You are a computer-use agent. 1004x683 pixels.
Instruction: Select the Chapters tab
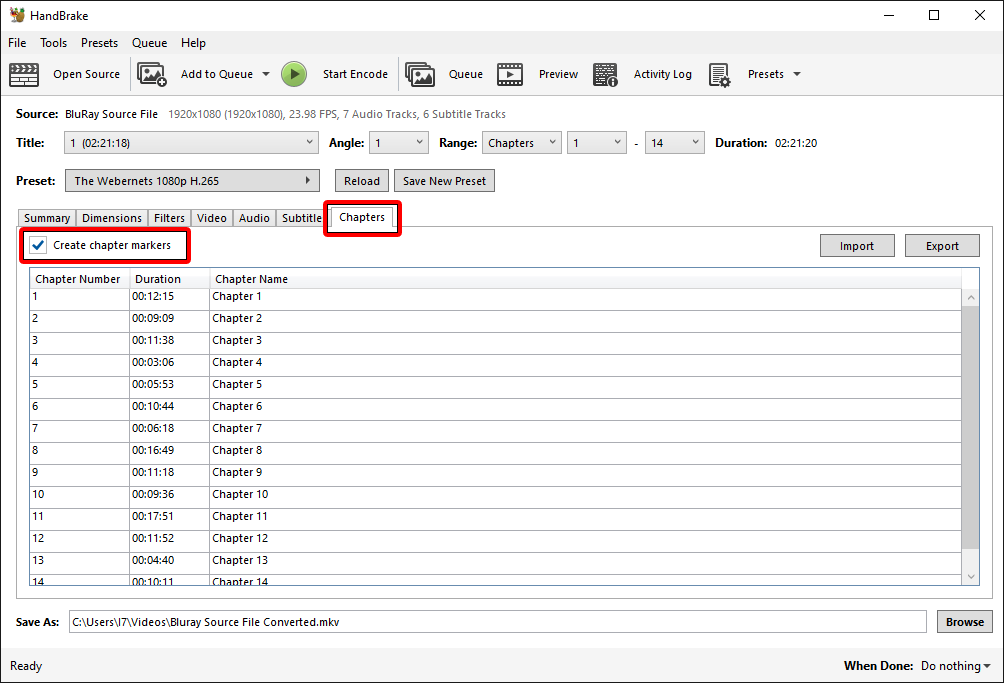coord(362,217)
